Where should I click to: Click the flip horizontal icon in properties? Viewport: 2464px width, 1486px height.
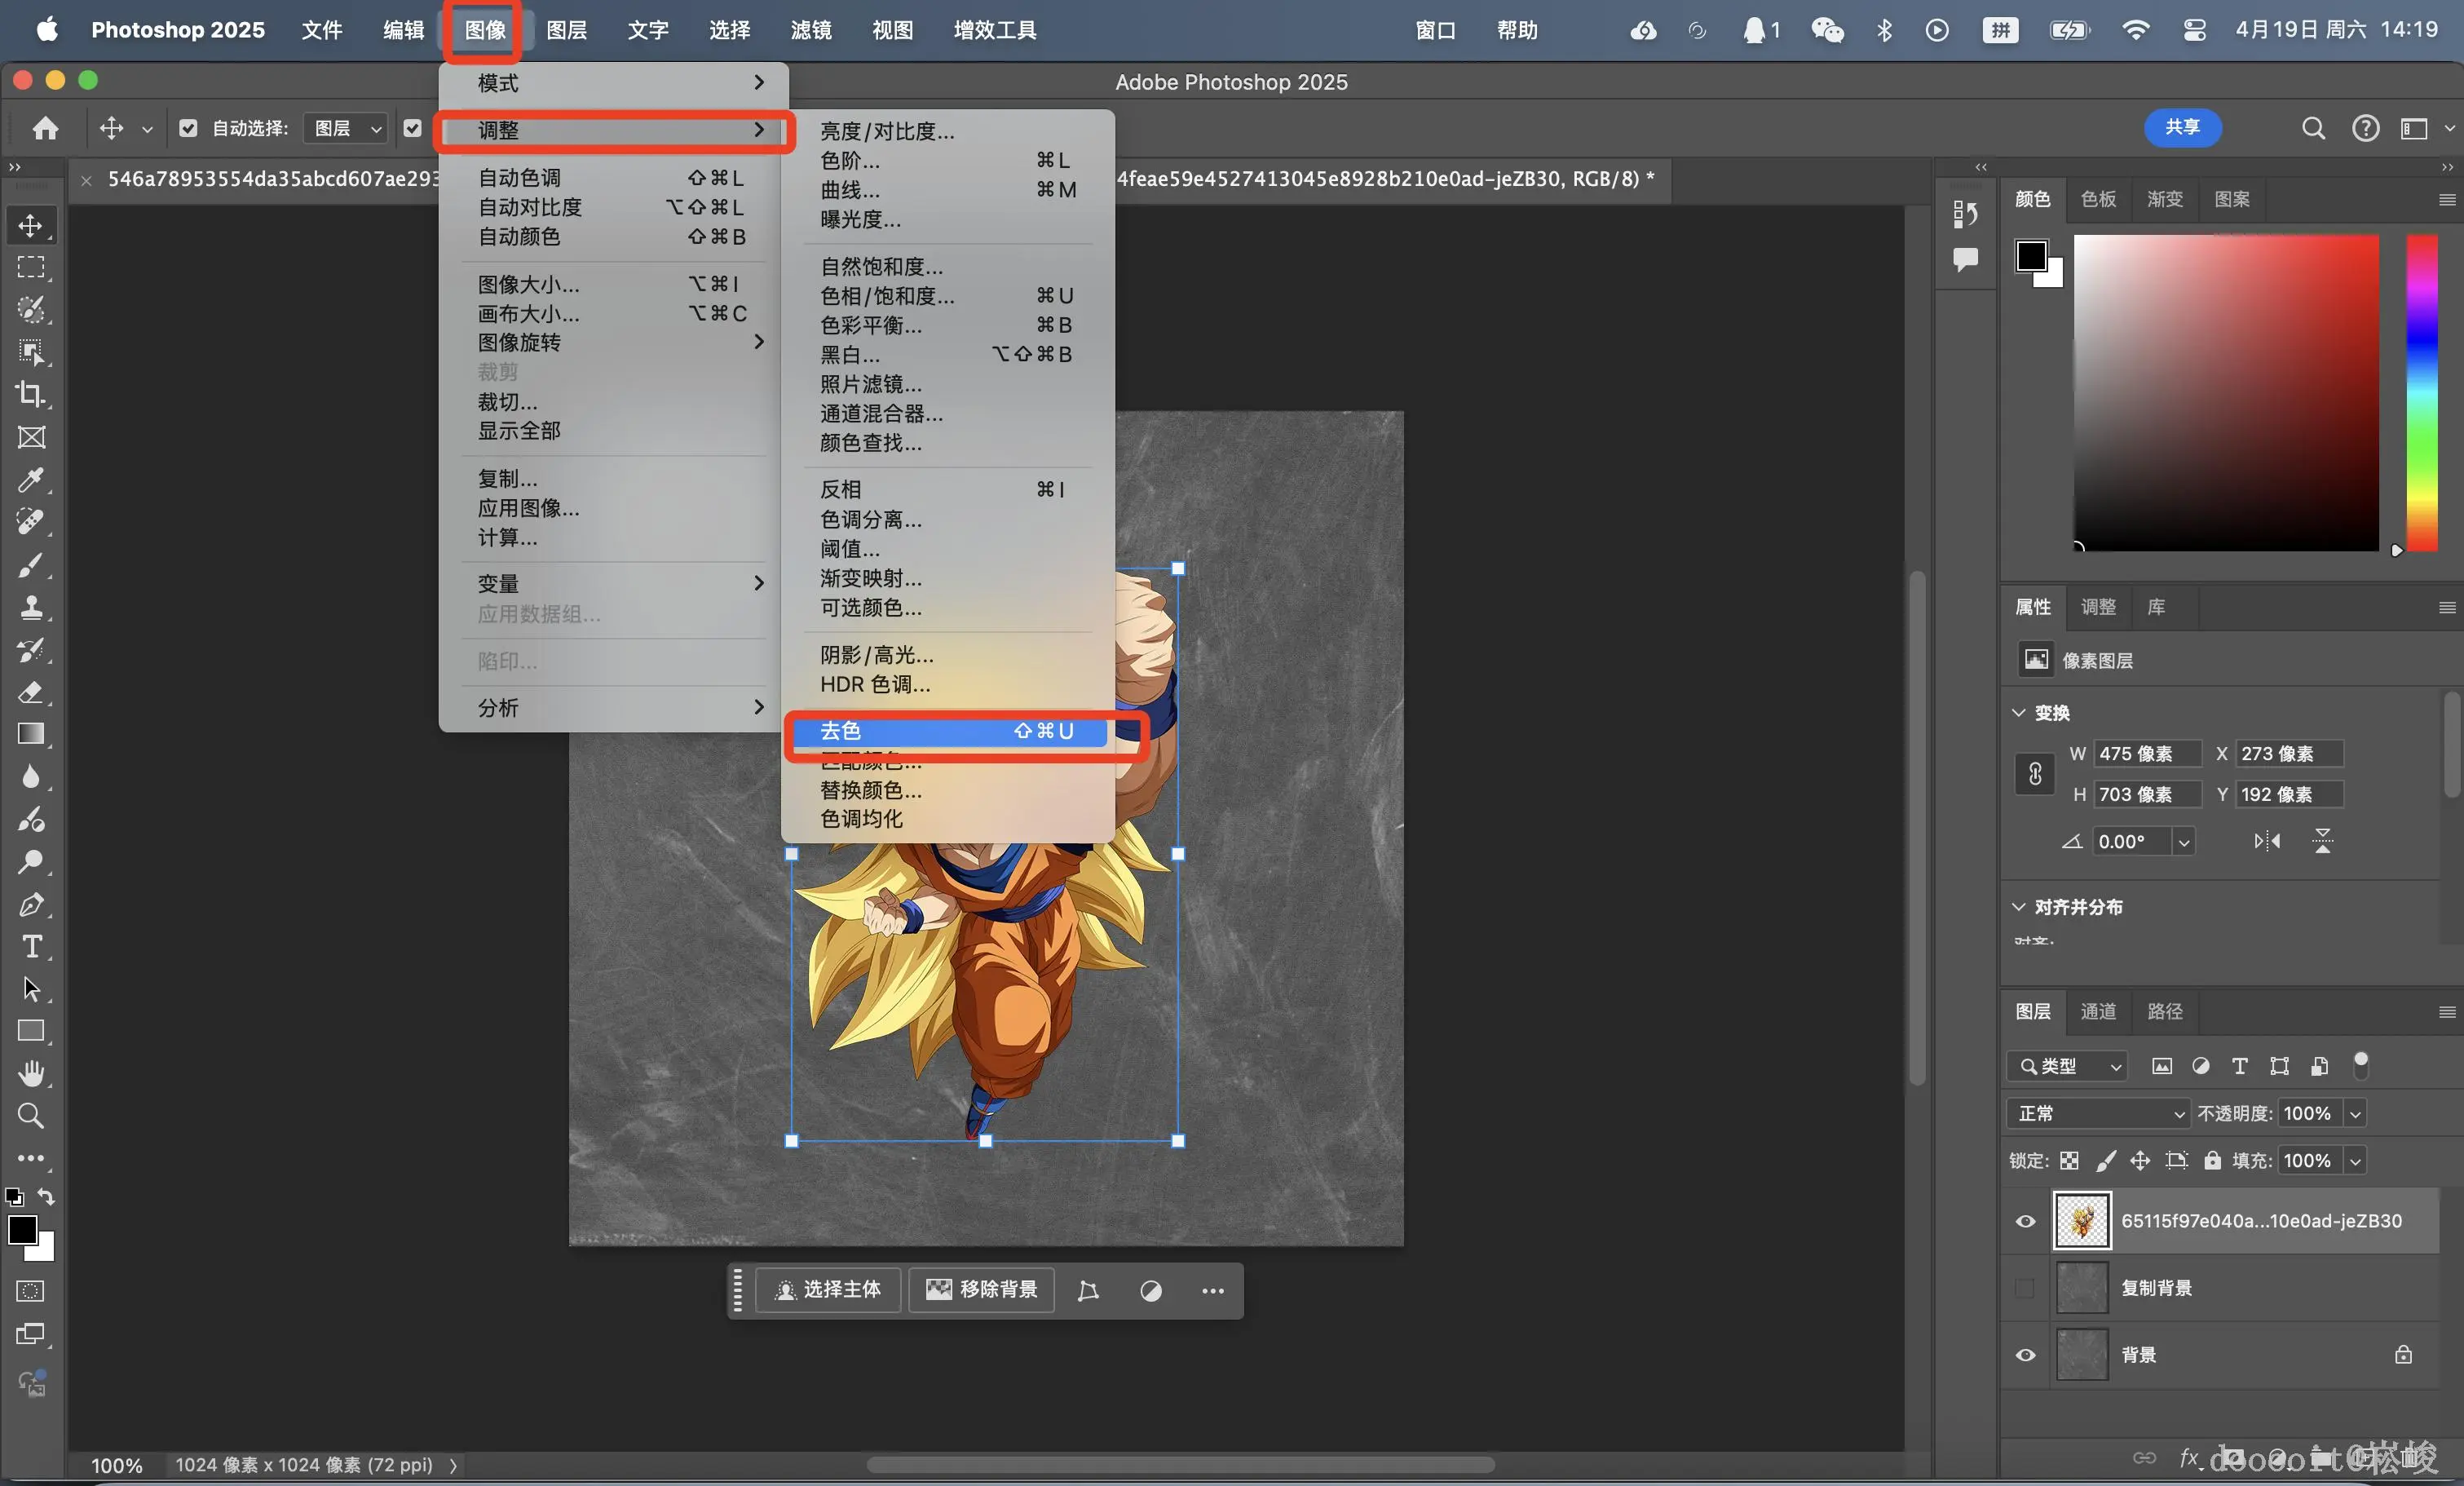click(2267, 841)
